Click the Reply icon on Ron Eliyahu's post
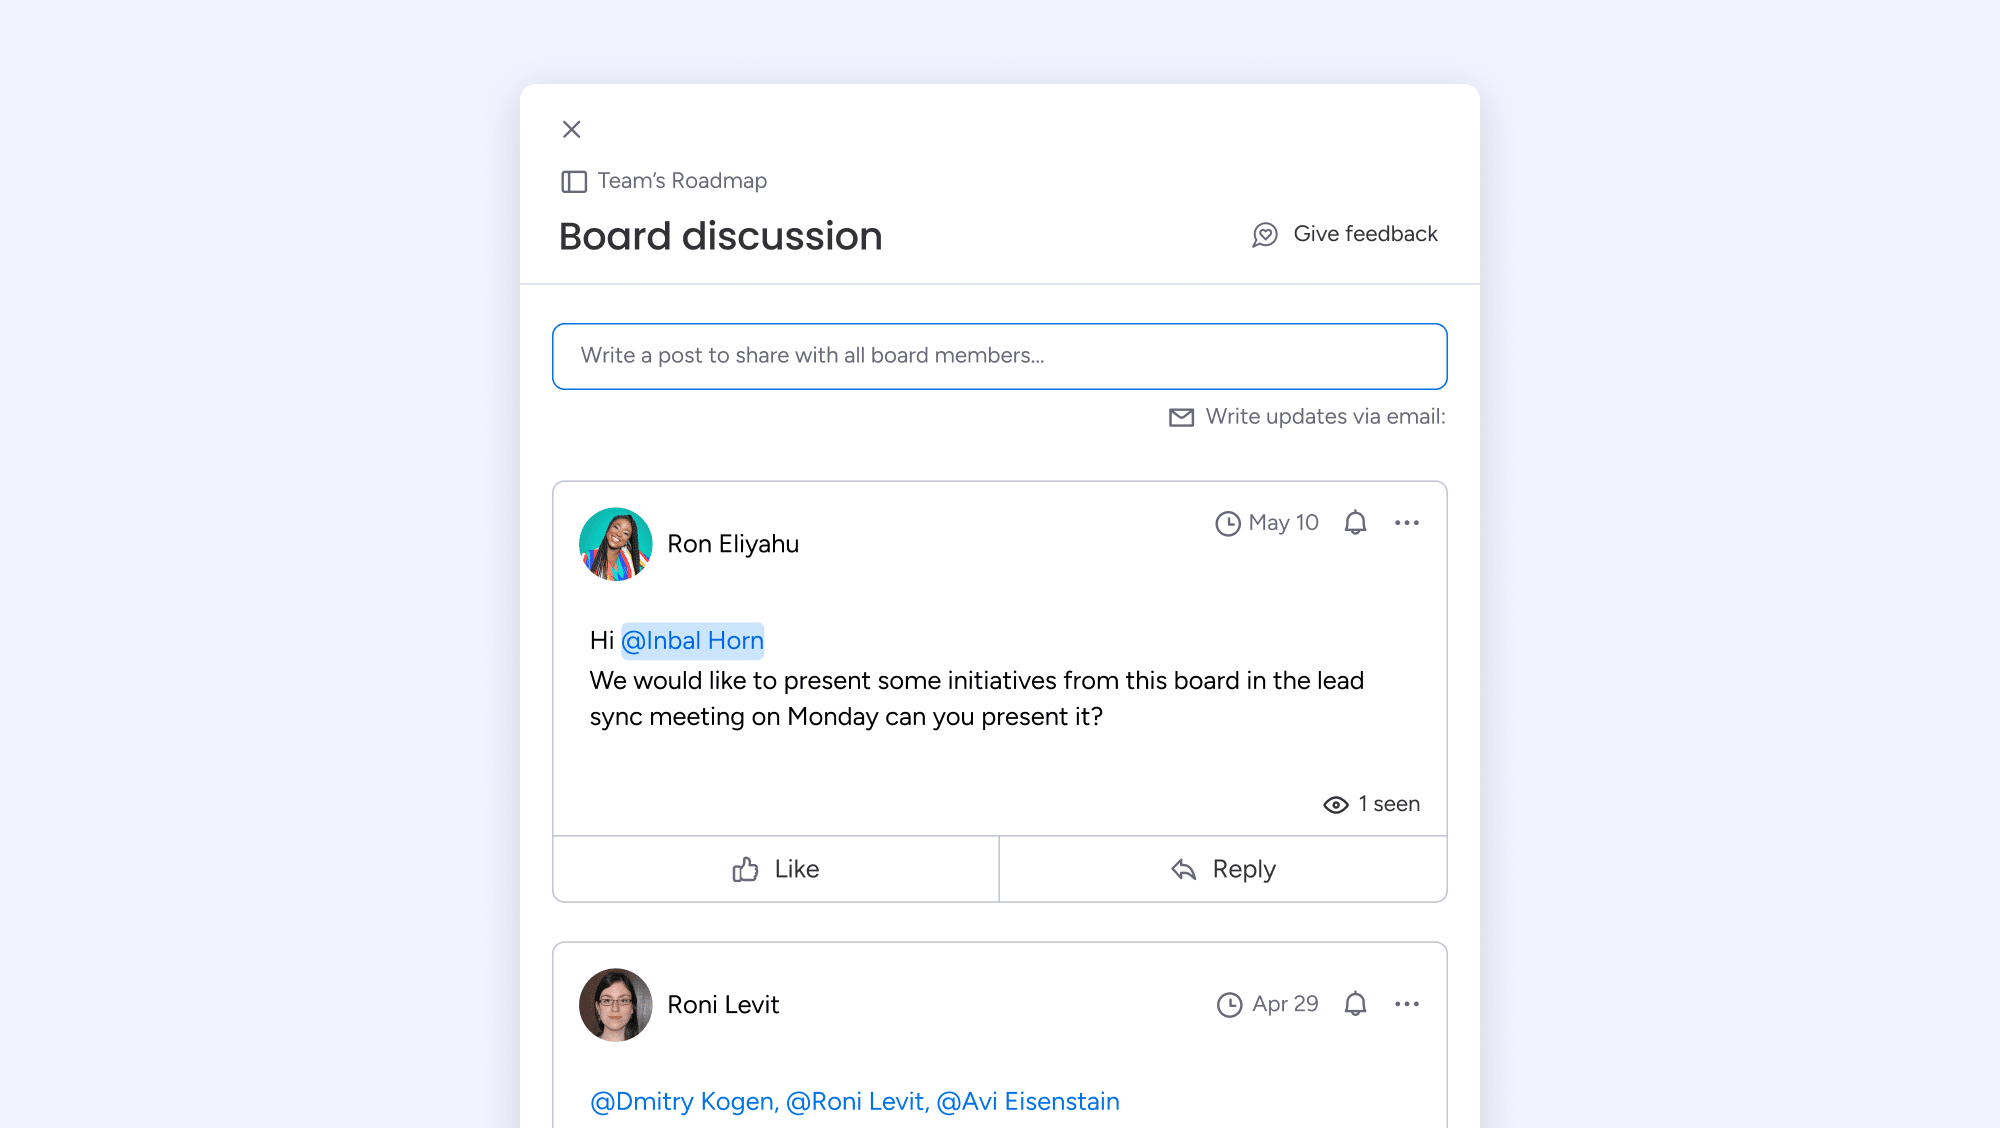This screenshot has height=1128, width=2000. (1183, 868)
